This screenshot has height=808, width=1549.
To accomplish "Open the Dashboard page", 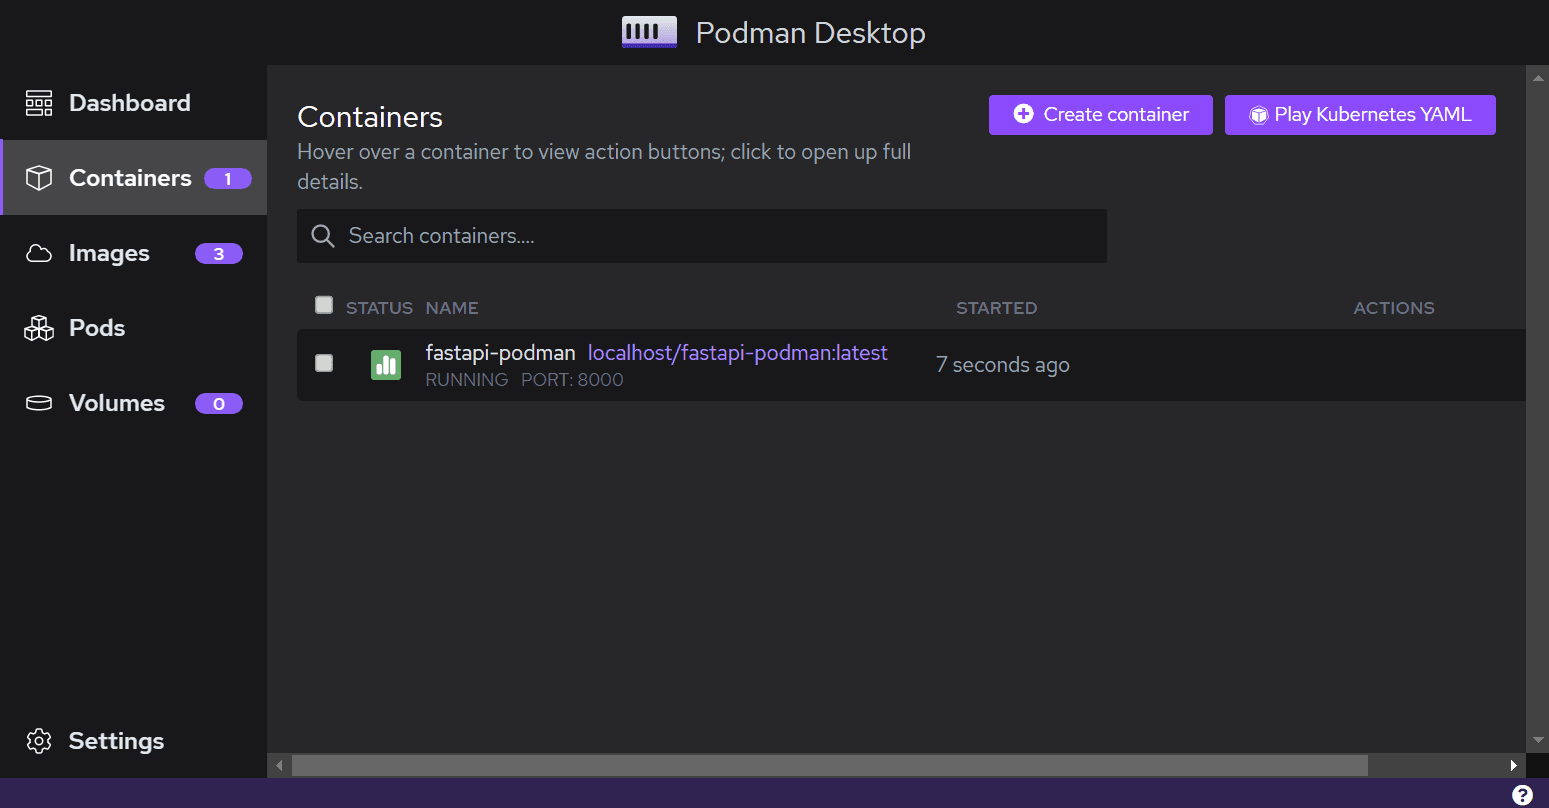I will pyautogui.click(x=133, y=103).
